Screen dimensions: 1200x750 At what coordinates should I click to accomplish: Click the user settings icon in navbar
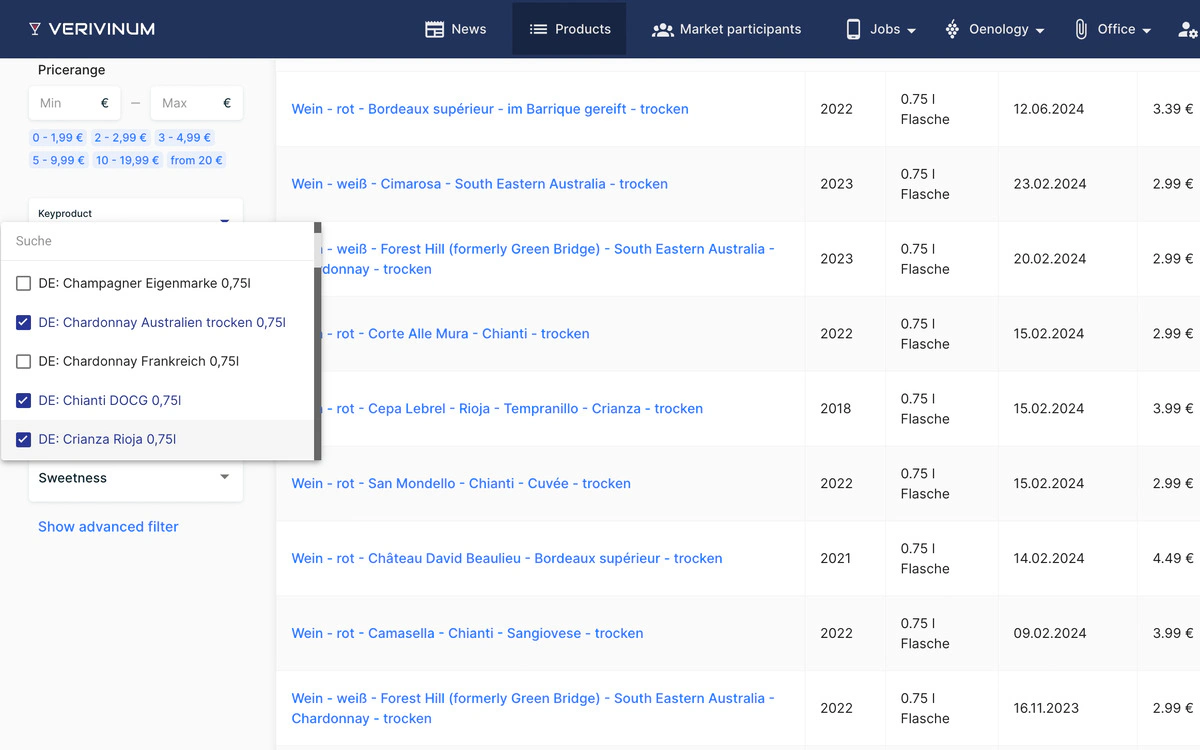(1187, 30)
